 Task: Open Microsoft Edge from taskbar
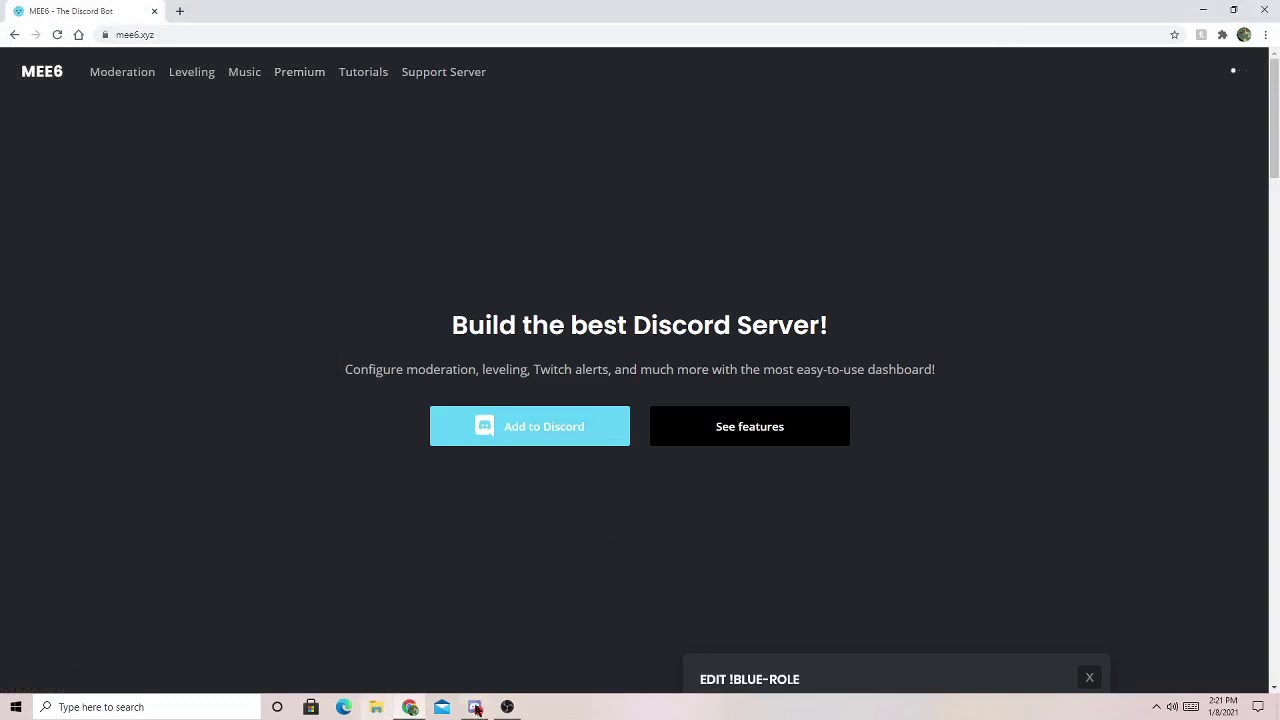tap(344, 707)
